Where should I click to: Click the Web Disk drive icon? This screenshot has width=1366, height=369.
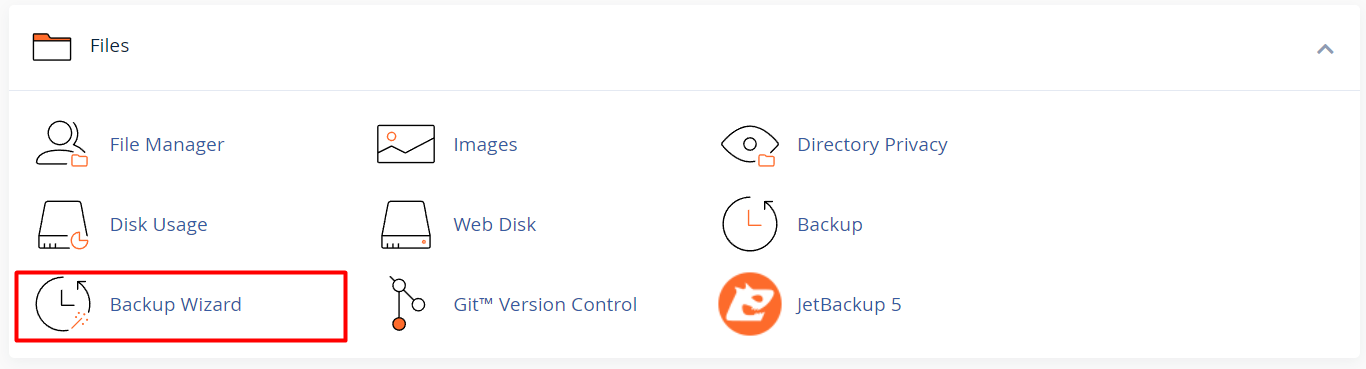(x=406, y=224)
